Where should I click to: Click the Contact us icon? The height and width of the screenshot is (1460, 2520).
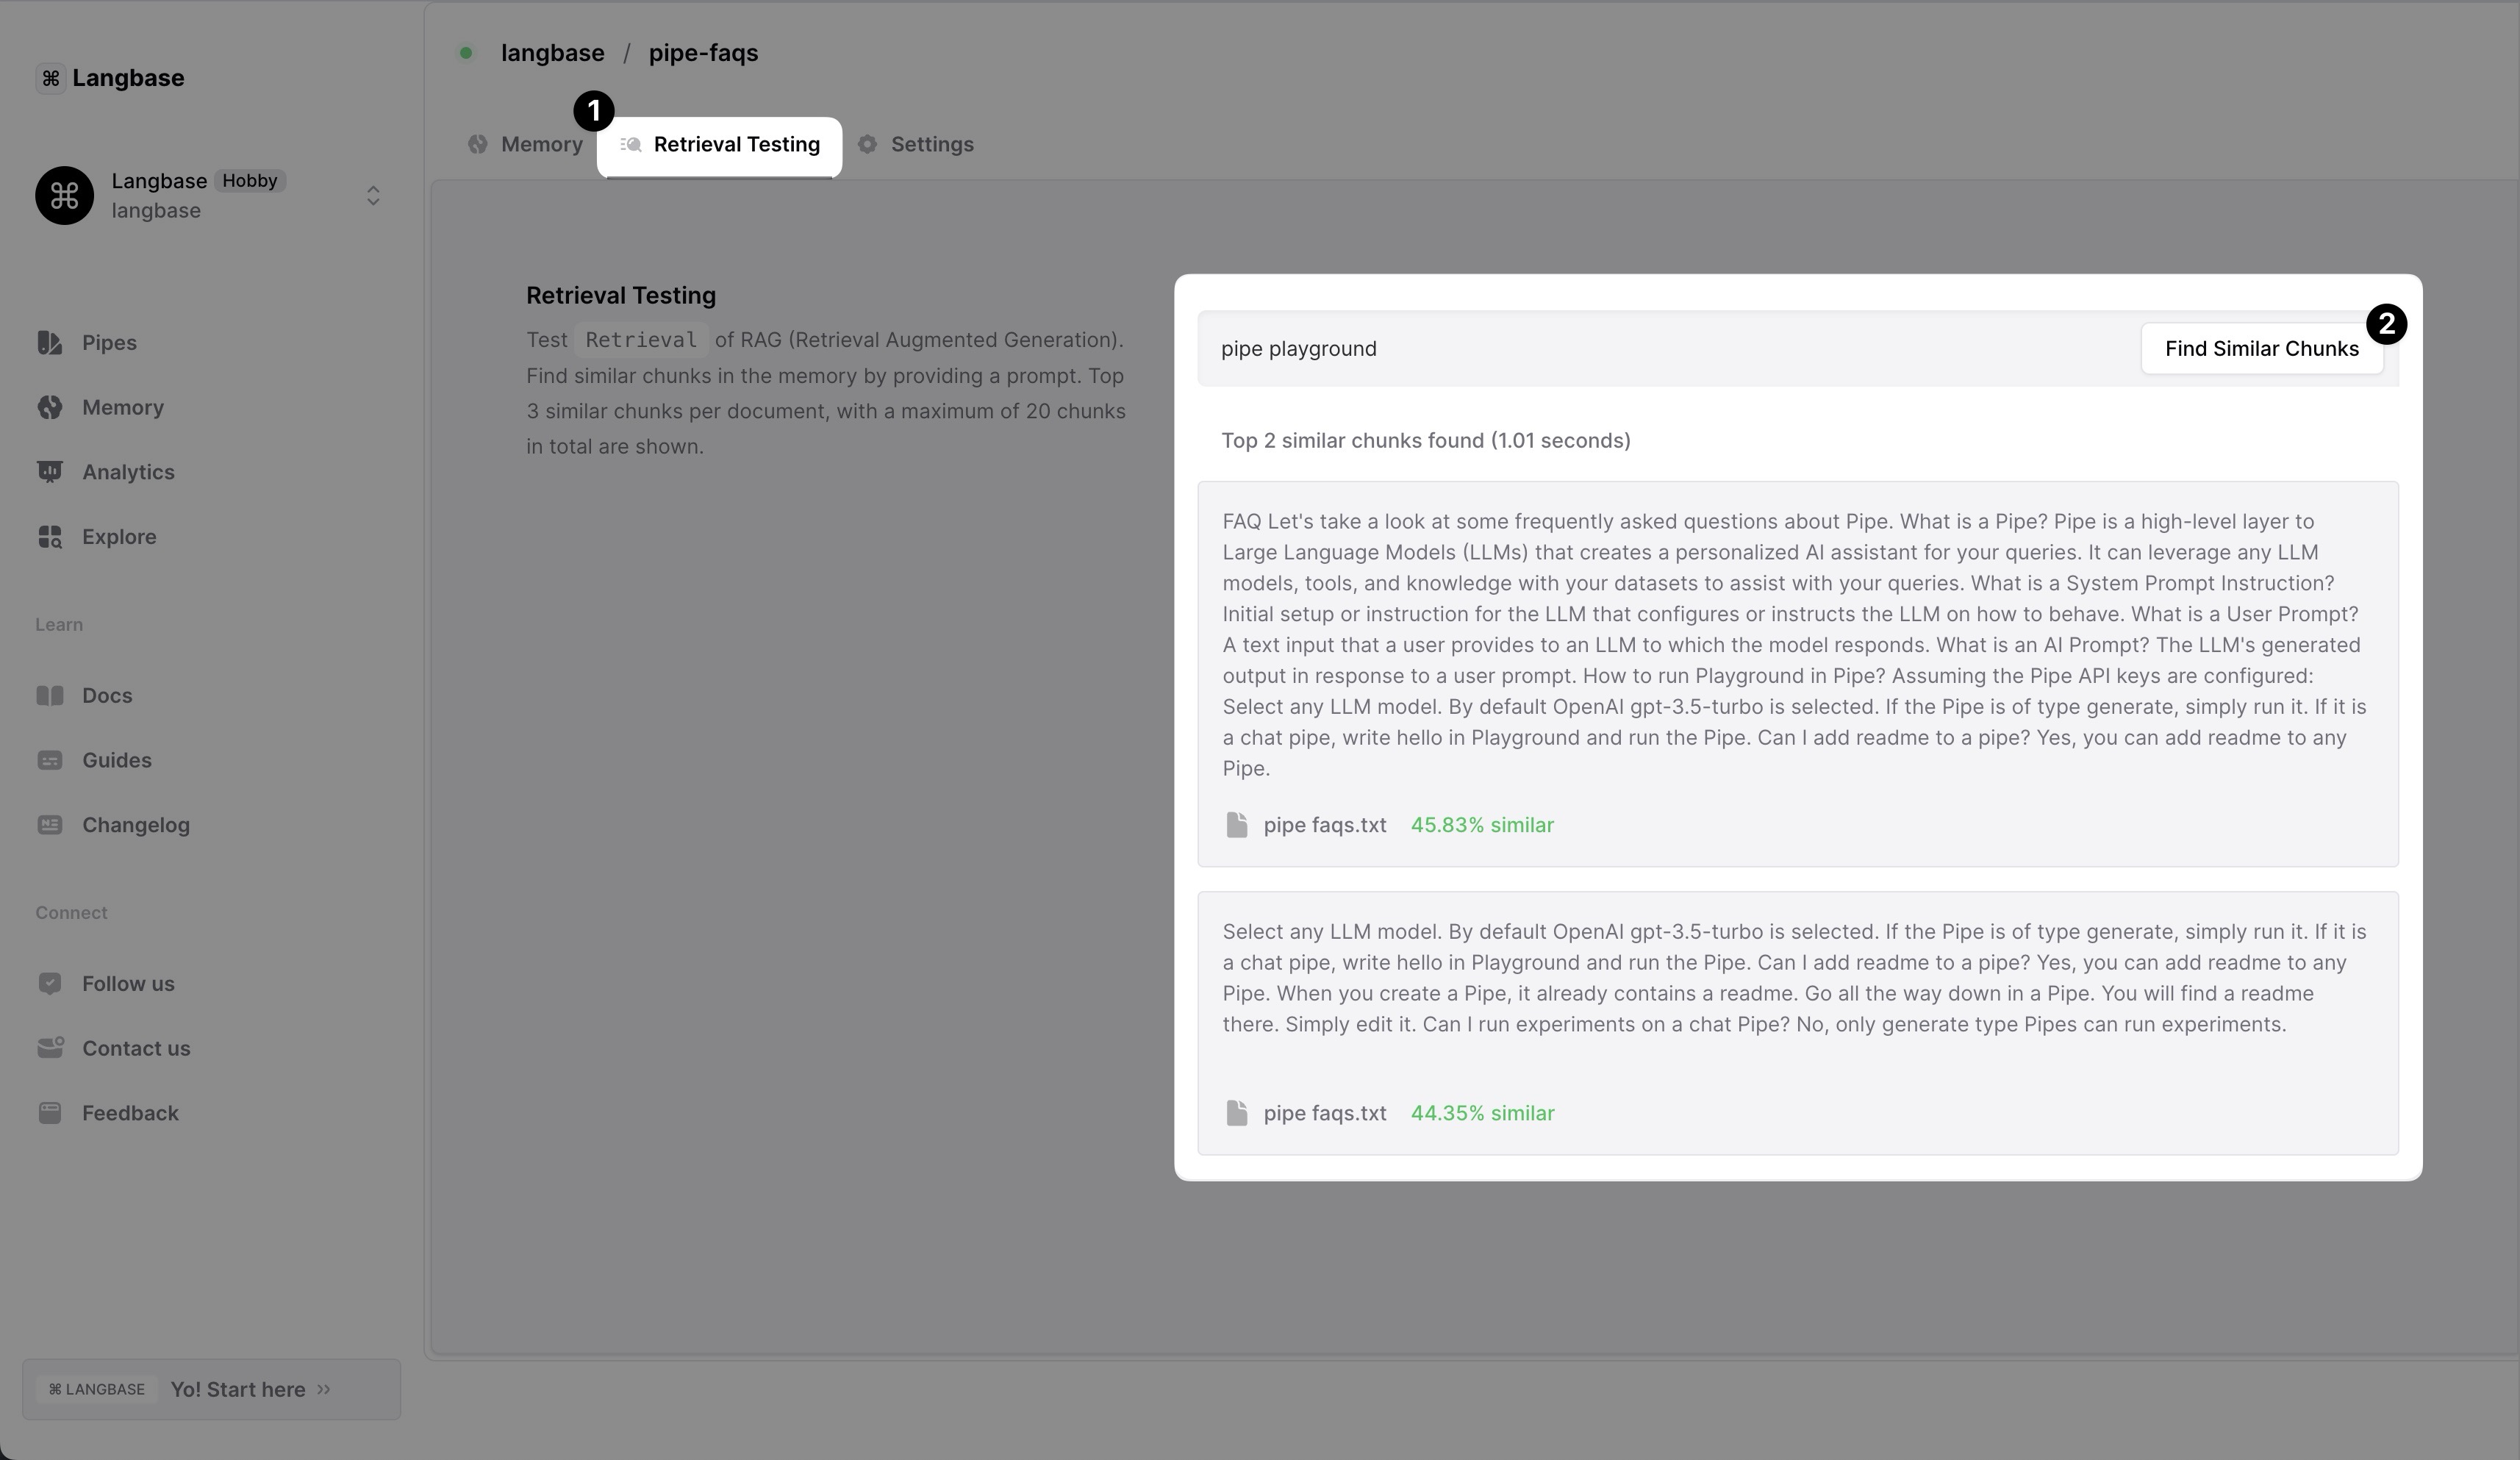[49, 1048]
